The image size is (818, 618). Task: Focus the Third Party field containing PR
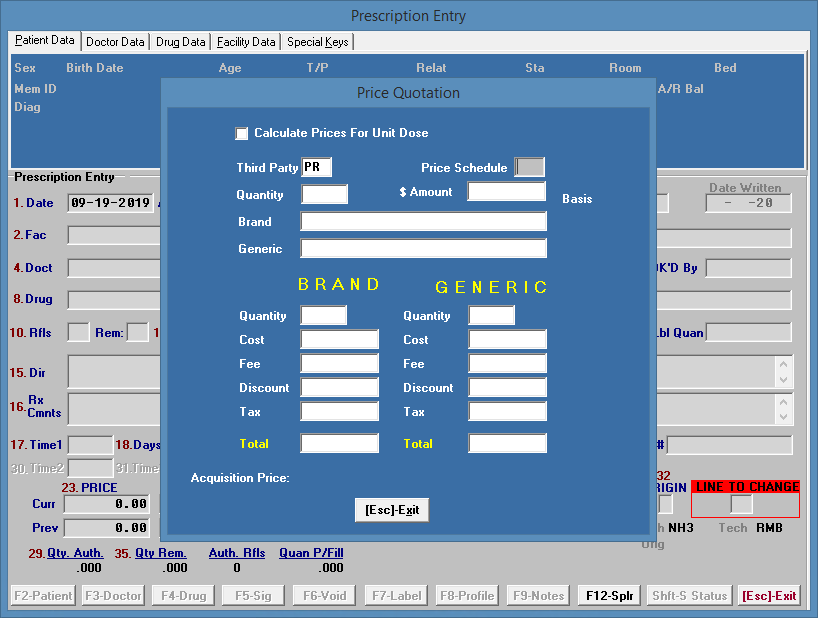[x=317, y=167]
